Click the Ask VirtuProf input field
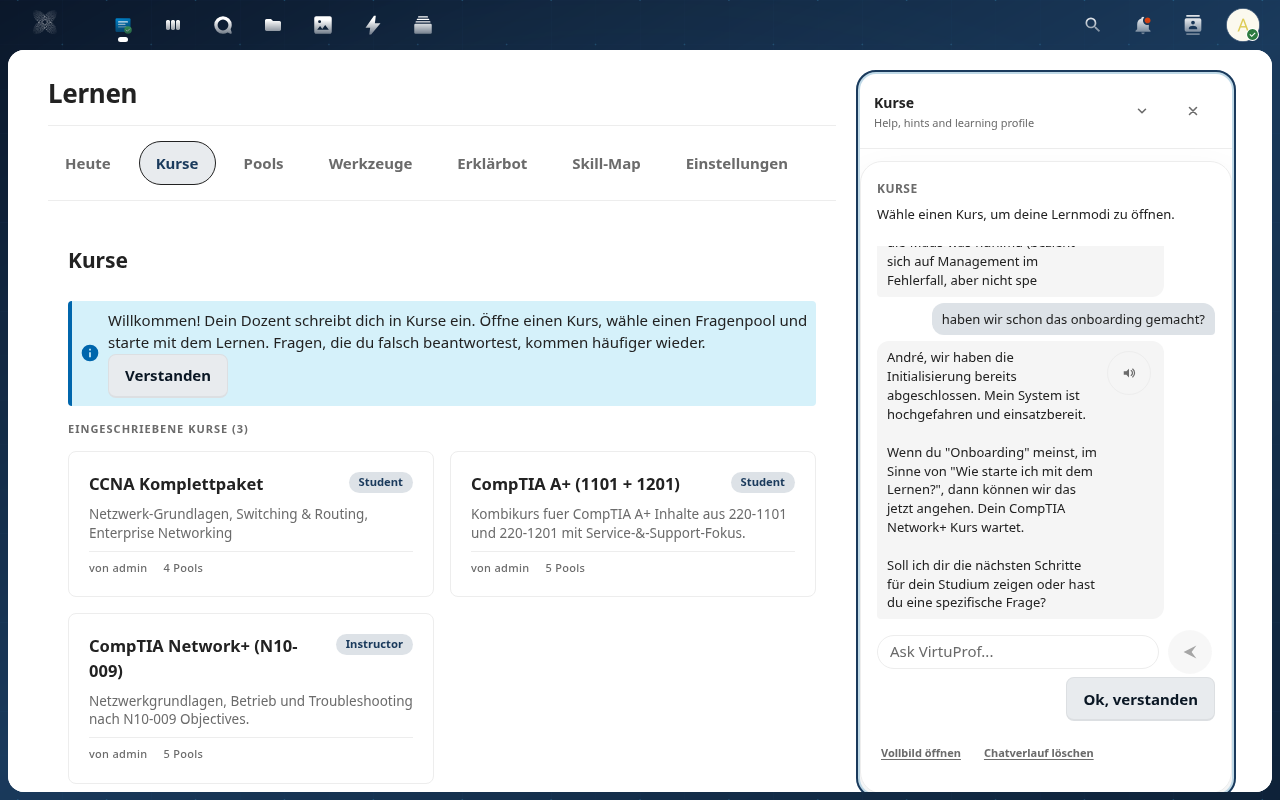This screenshot has width=1280, height=800. click(x=1017, y=652)
